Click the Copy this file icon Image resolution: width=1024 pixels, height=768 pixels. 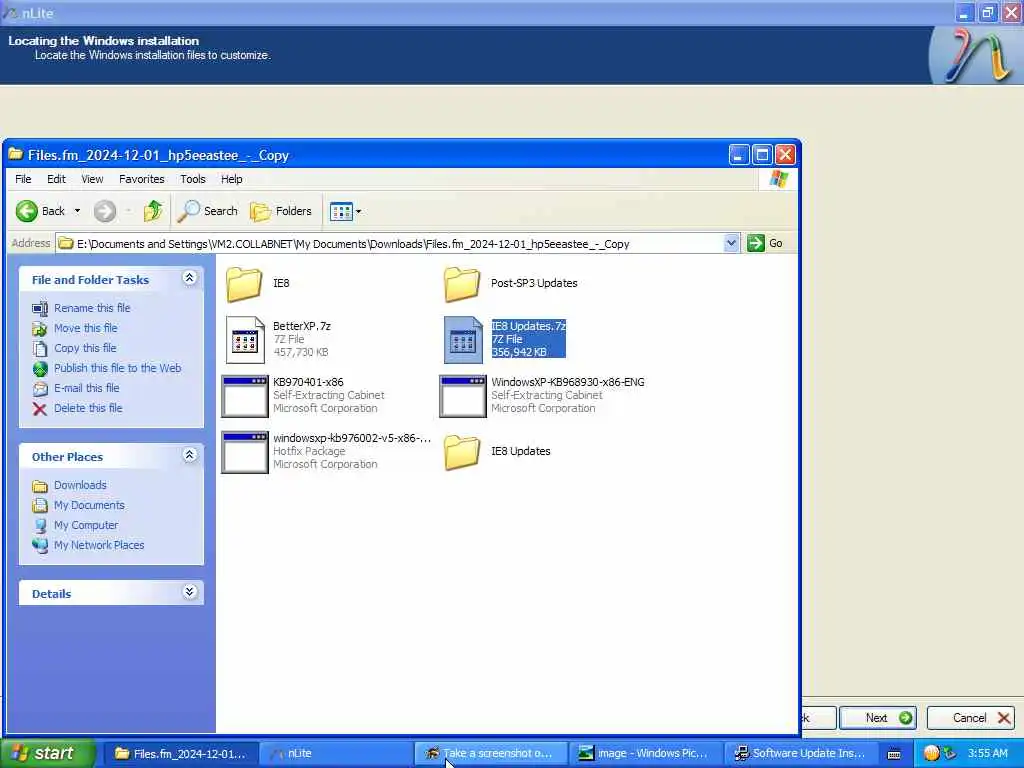point(40,349)
